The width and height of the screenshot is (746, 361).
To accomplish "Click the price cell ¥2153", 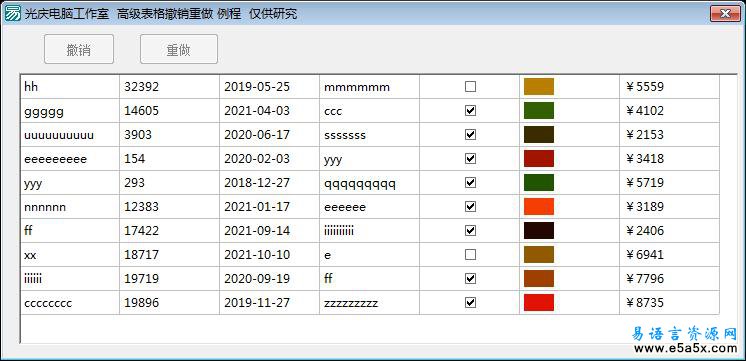I will [669, 135].
